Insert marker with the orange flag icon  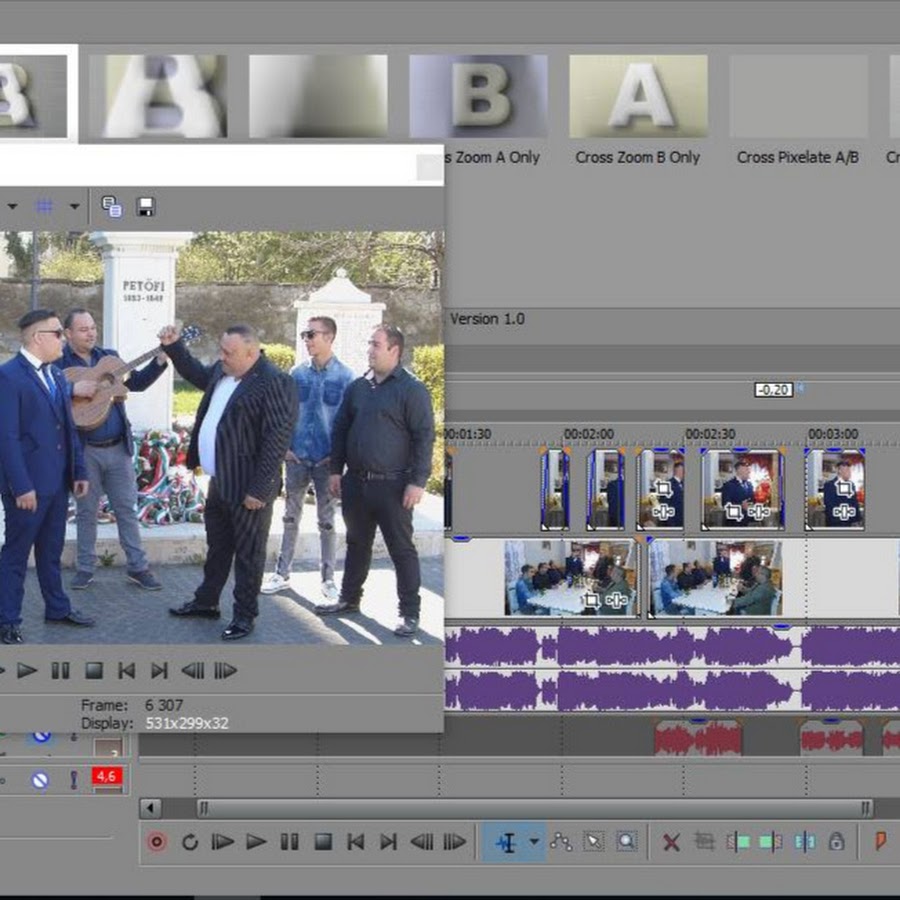click(x=881, y=842)
